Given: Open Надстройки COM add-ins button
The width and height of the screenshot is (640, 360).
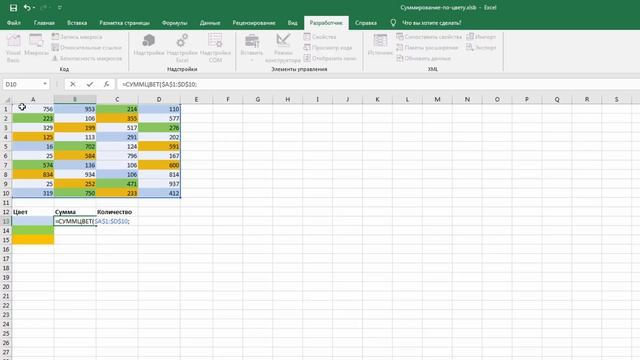Looking at the screenshot, I should (215, 48).
